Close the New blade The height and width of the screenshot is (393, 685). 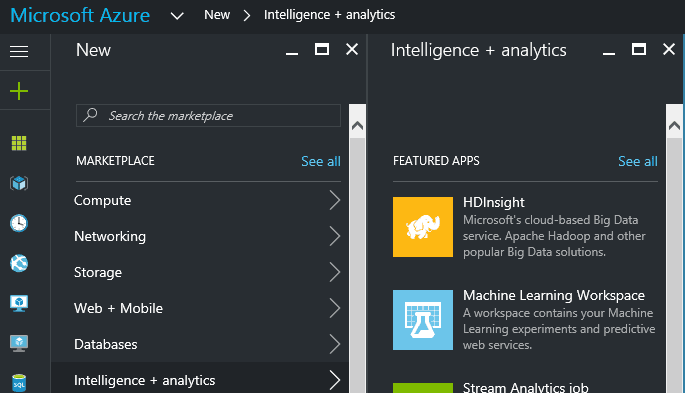(352, 49)
